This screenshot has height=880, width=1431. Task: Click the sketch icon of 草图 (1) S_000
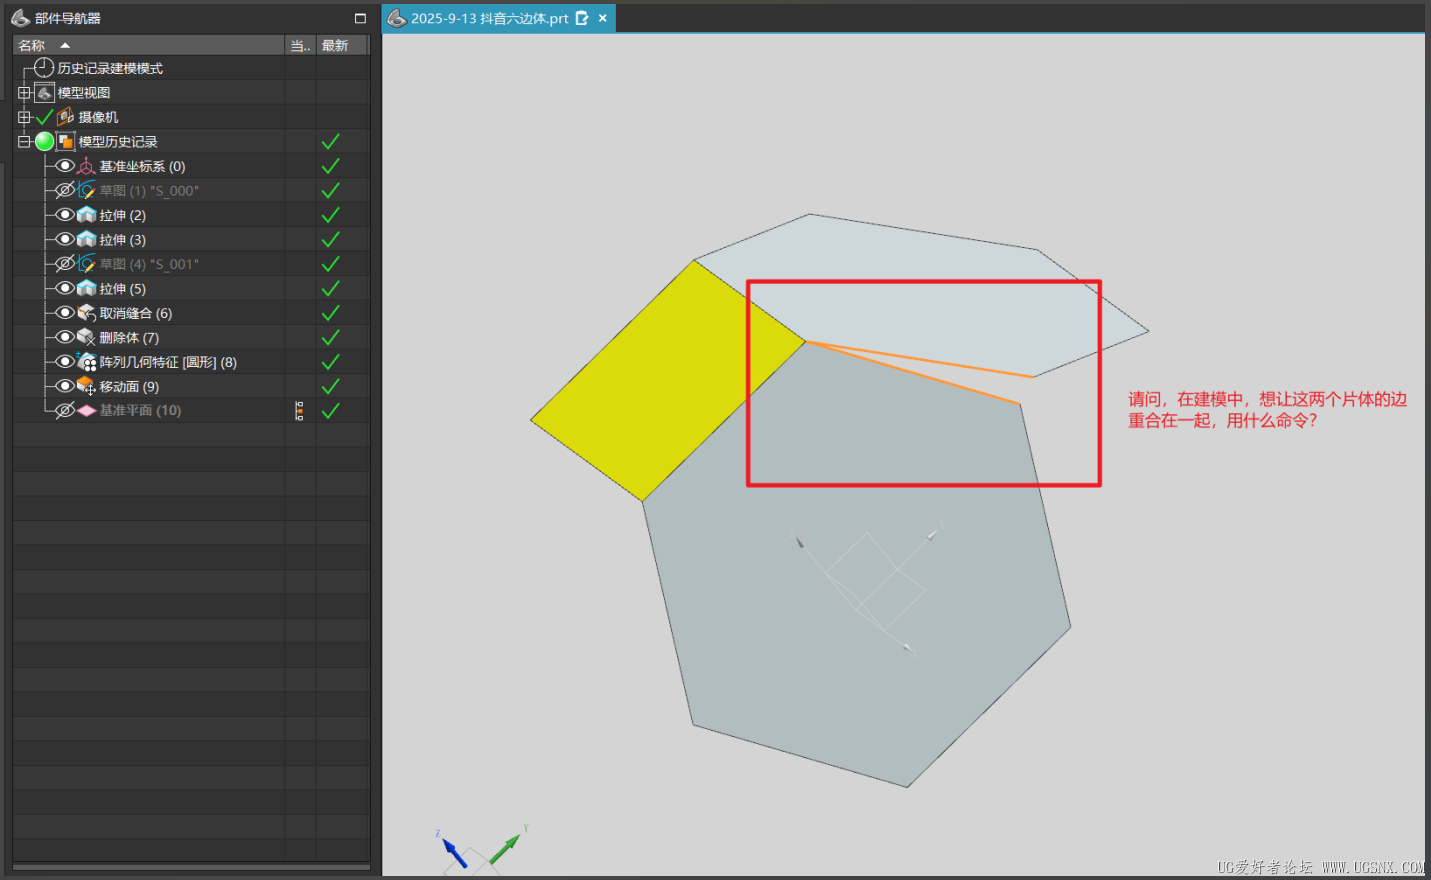click(x=87, y=191)
